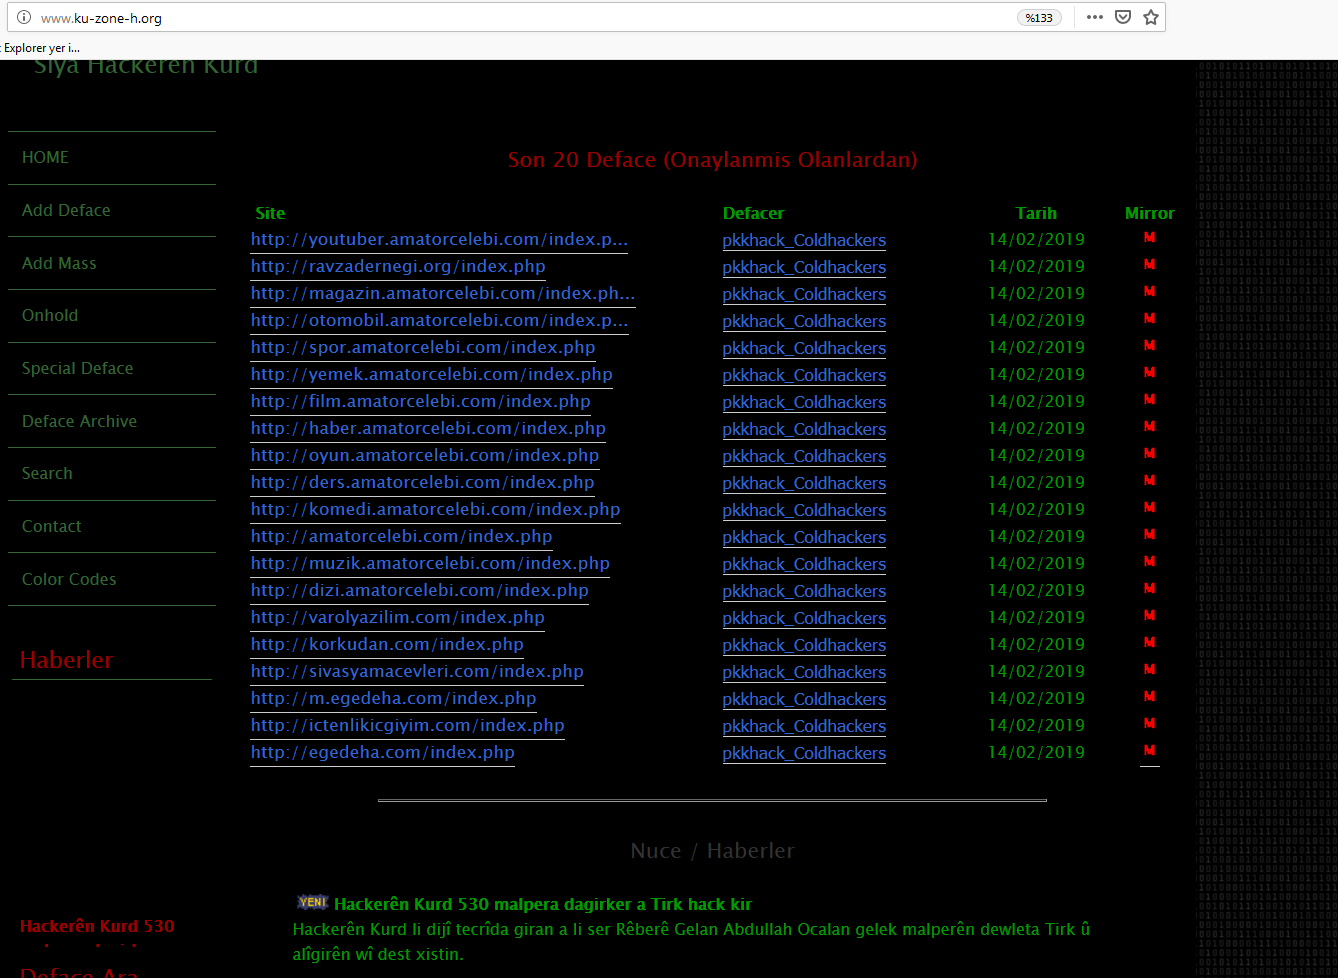Open mirror M icon for youtuber.amatorcelebi.com row
This screenshot has height=978, width=1338.
[1149, 238]
